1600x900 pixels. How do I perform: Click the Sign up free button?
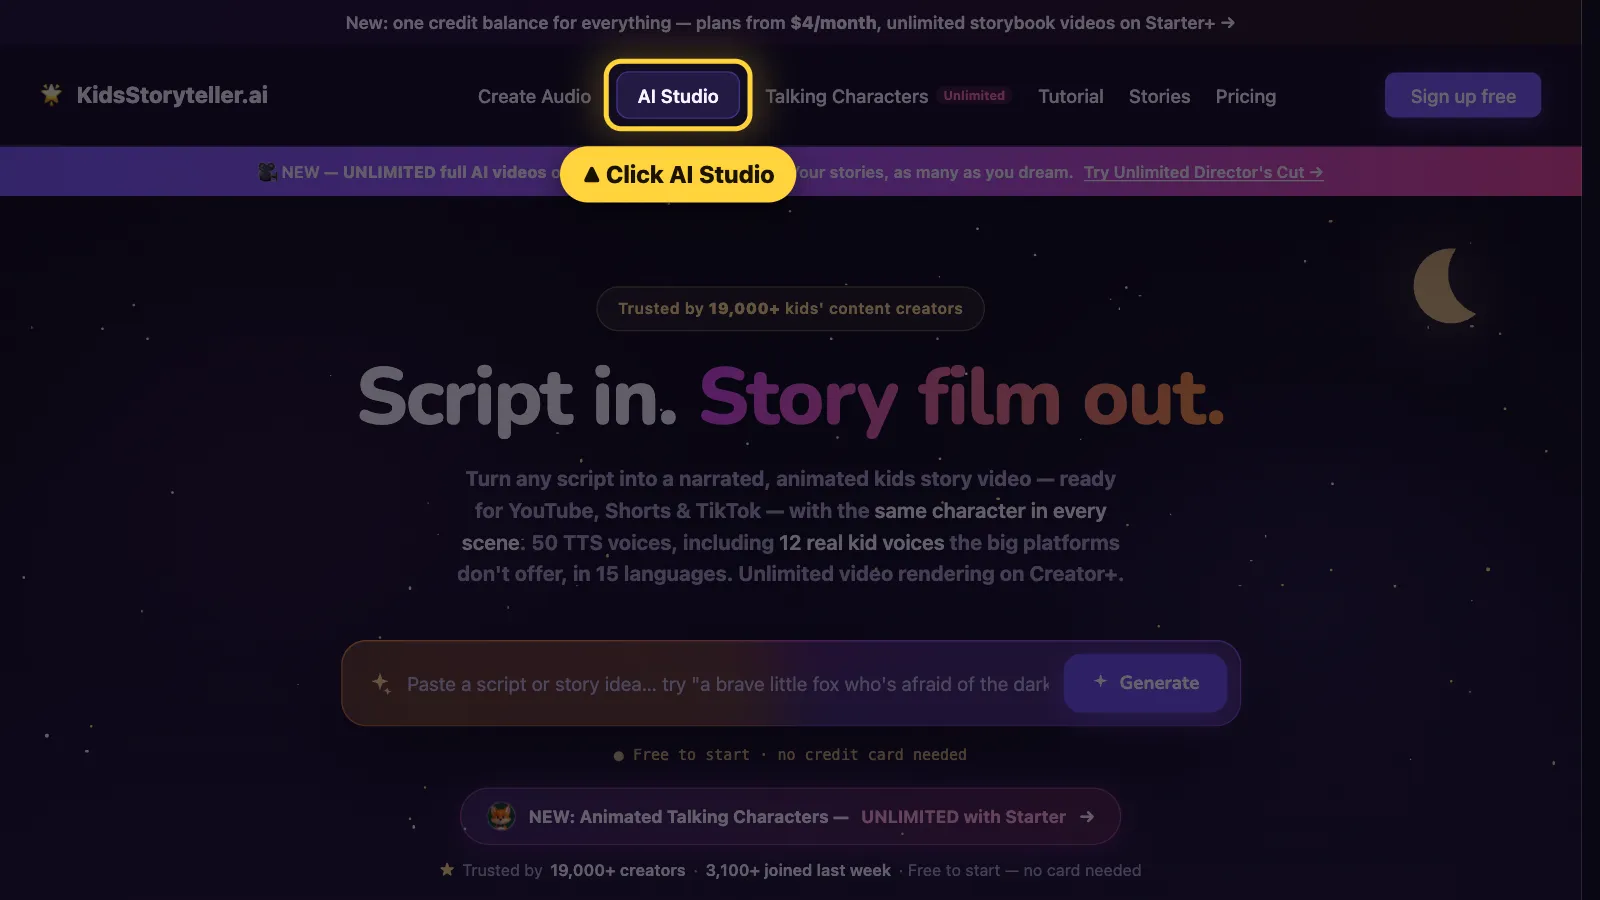coord(1463,96)
